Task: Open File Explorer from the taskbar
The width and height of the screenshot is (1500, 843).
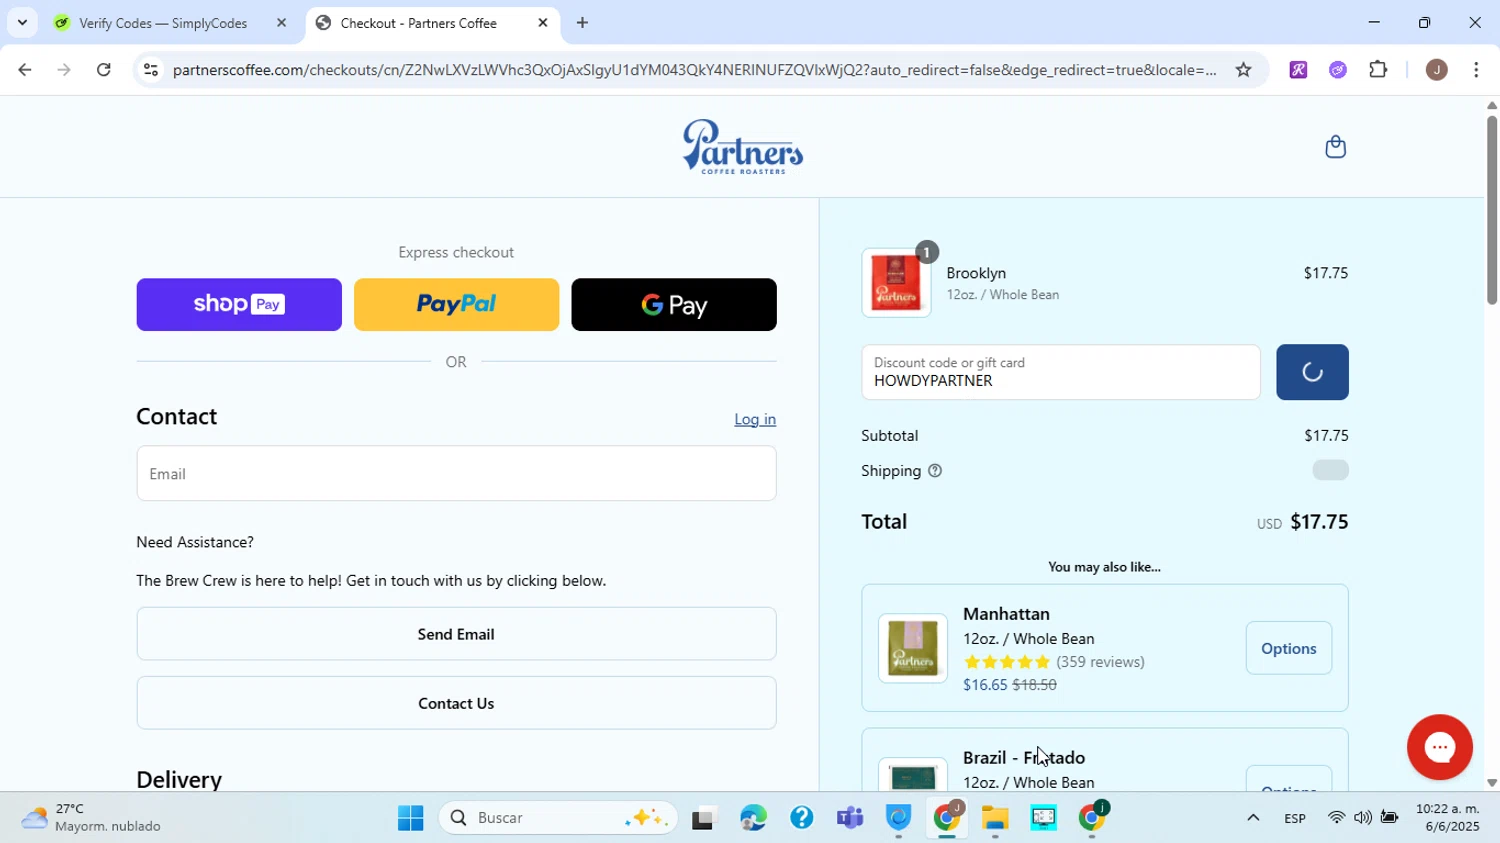Action: [x=995, y=819]
